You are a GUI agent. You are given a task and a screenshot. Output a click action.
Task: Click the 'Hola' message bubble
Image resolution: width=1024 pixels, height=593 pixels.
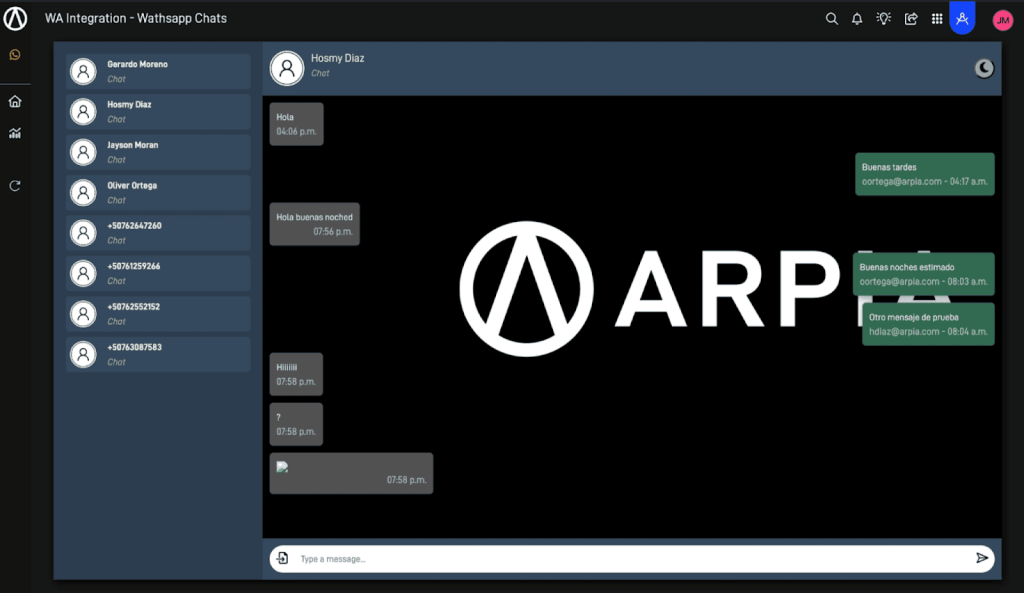pos(296,124)
